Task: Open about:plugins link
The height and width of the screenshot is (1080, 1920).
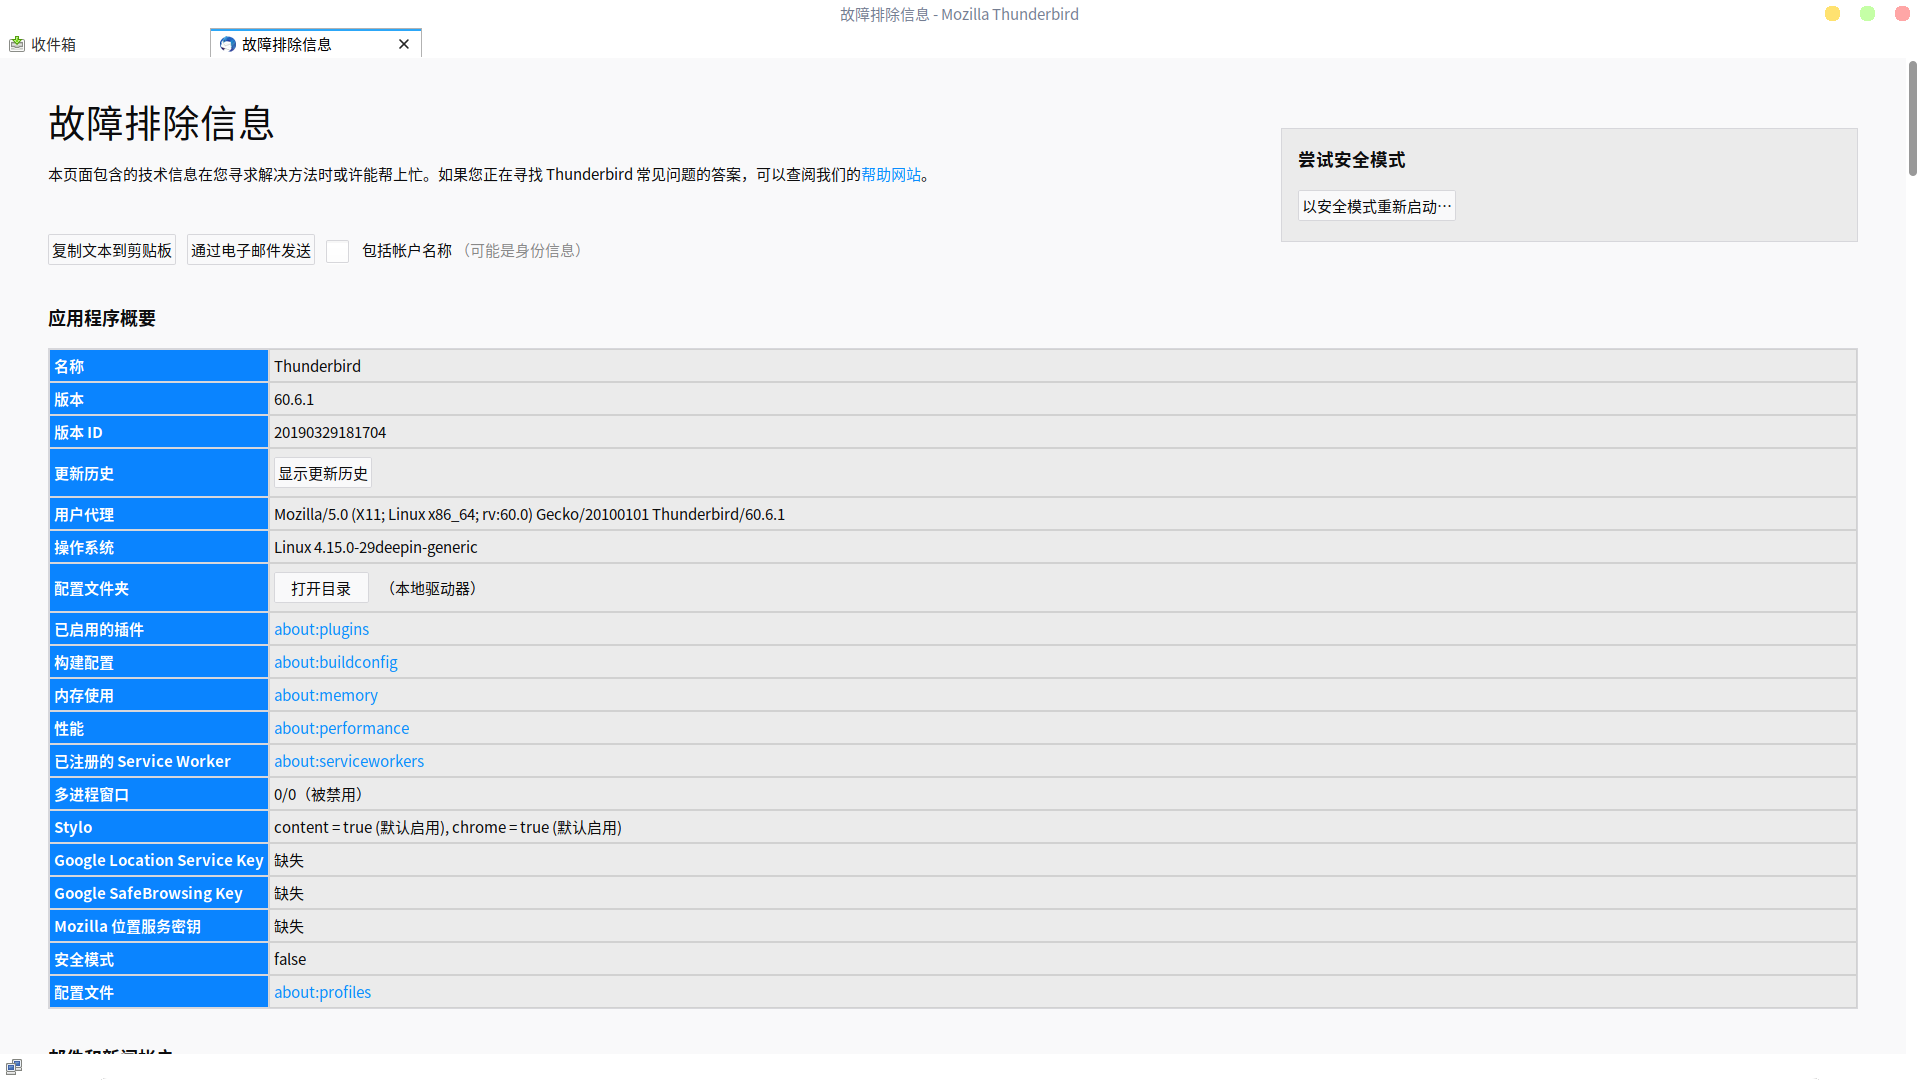Action: pyautogui.click(x=322, y=629)
